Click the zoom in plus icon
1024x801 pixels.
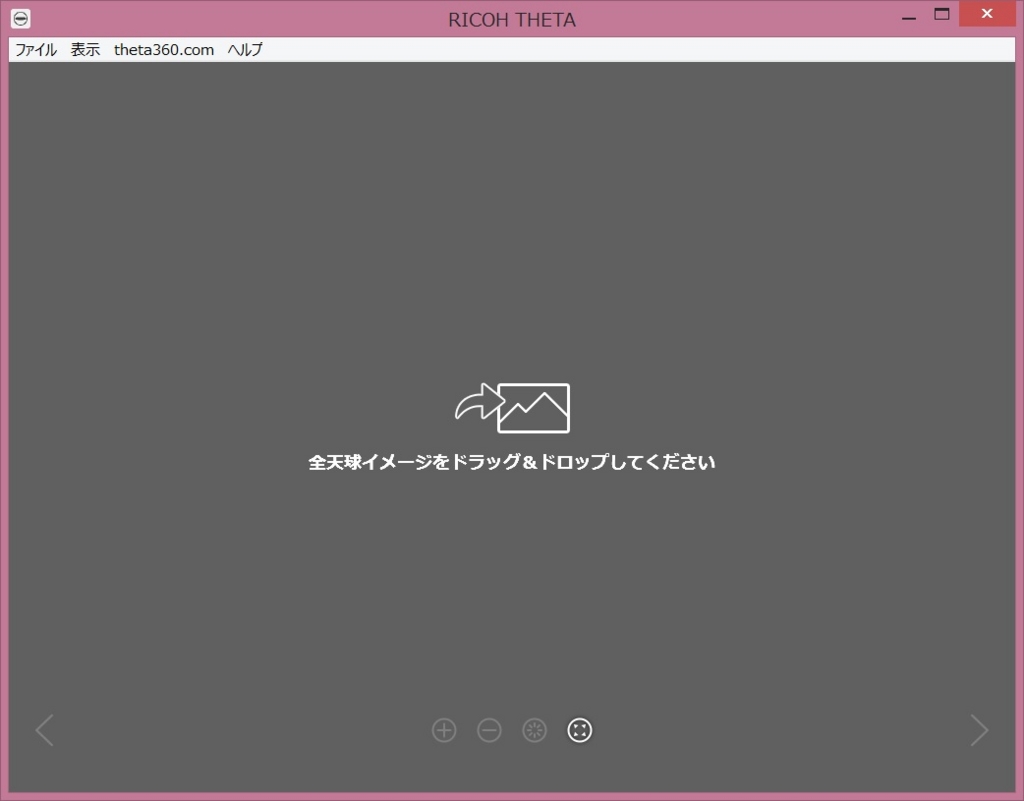[444, 730]
